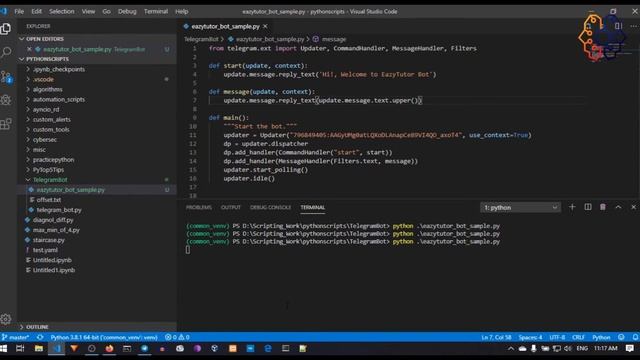Select Python 3.8.1 interpreter in status bar

[x=104, y=338]
